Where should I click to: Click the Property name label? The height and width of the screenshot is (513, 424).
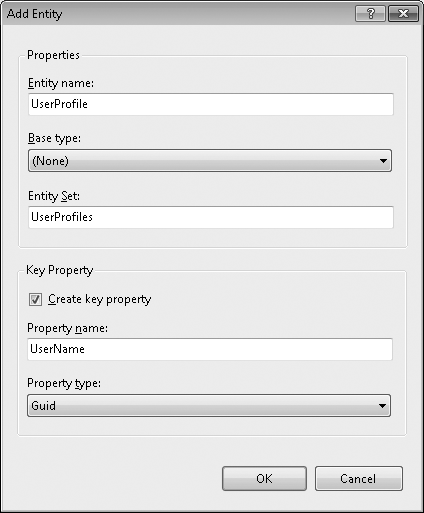(67, 328)
